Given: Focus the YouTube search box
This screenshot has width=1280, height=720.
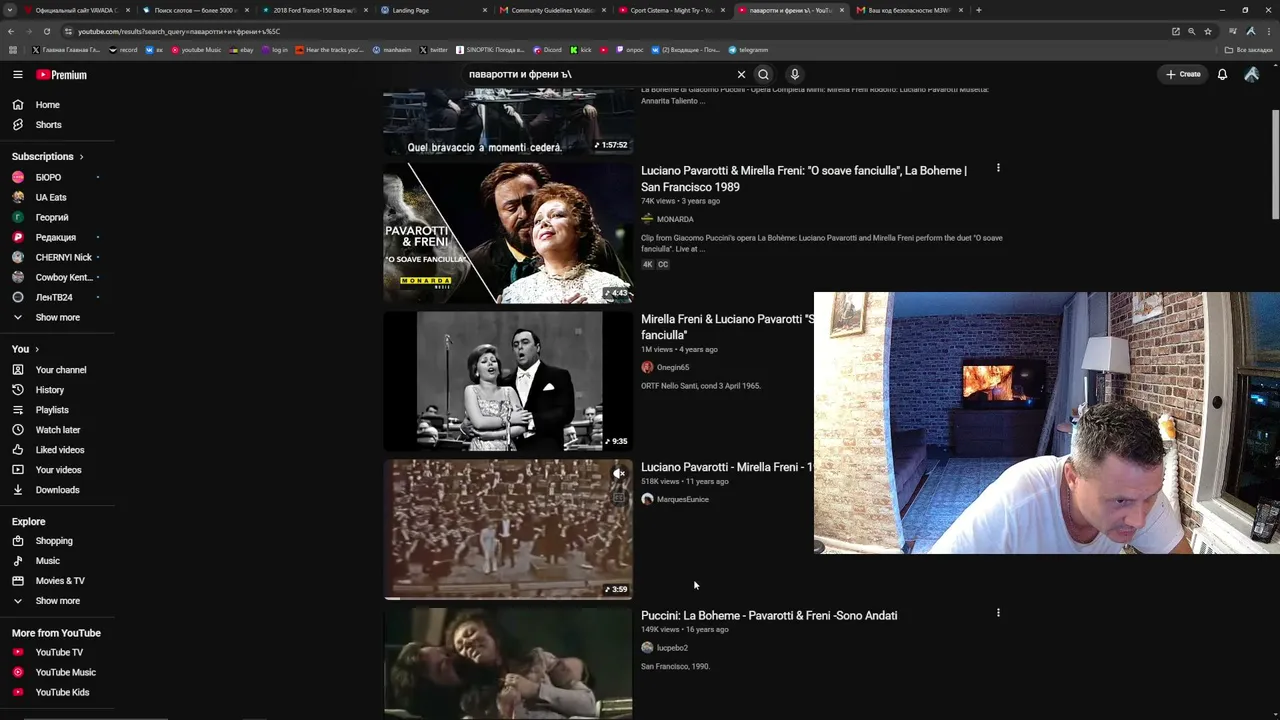Looking at the screenshot, I should [598, 74].
